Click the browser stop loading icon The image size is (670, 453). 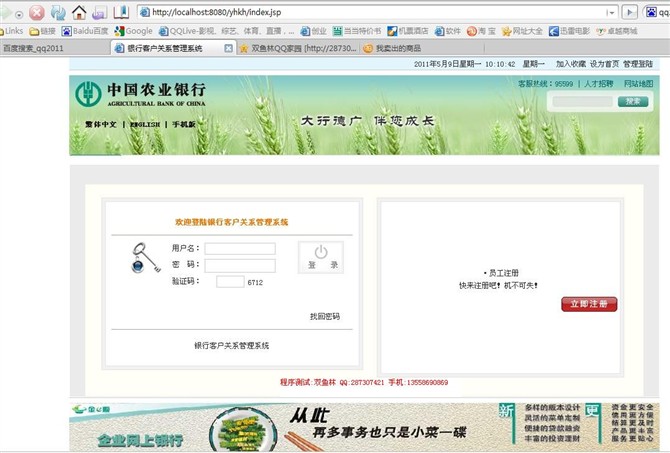click(x=37, y=12)
